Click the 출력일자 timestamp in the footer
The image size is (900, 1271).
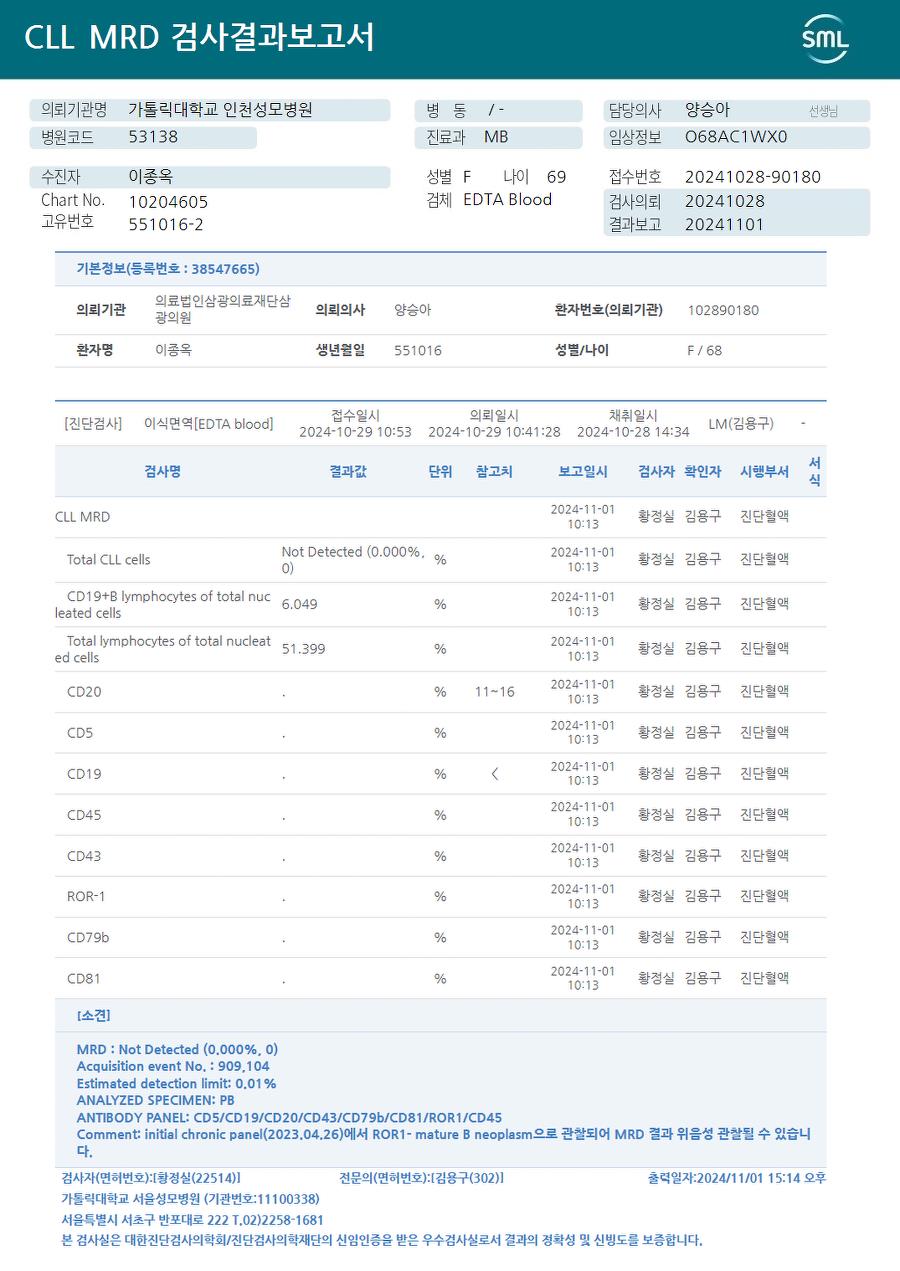coord(737,1179)
